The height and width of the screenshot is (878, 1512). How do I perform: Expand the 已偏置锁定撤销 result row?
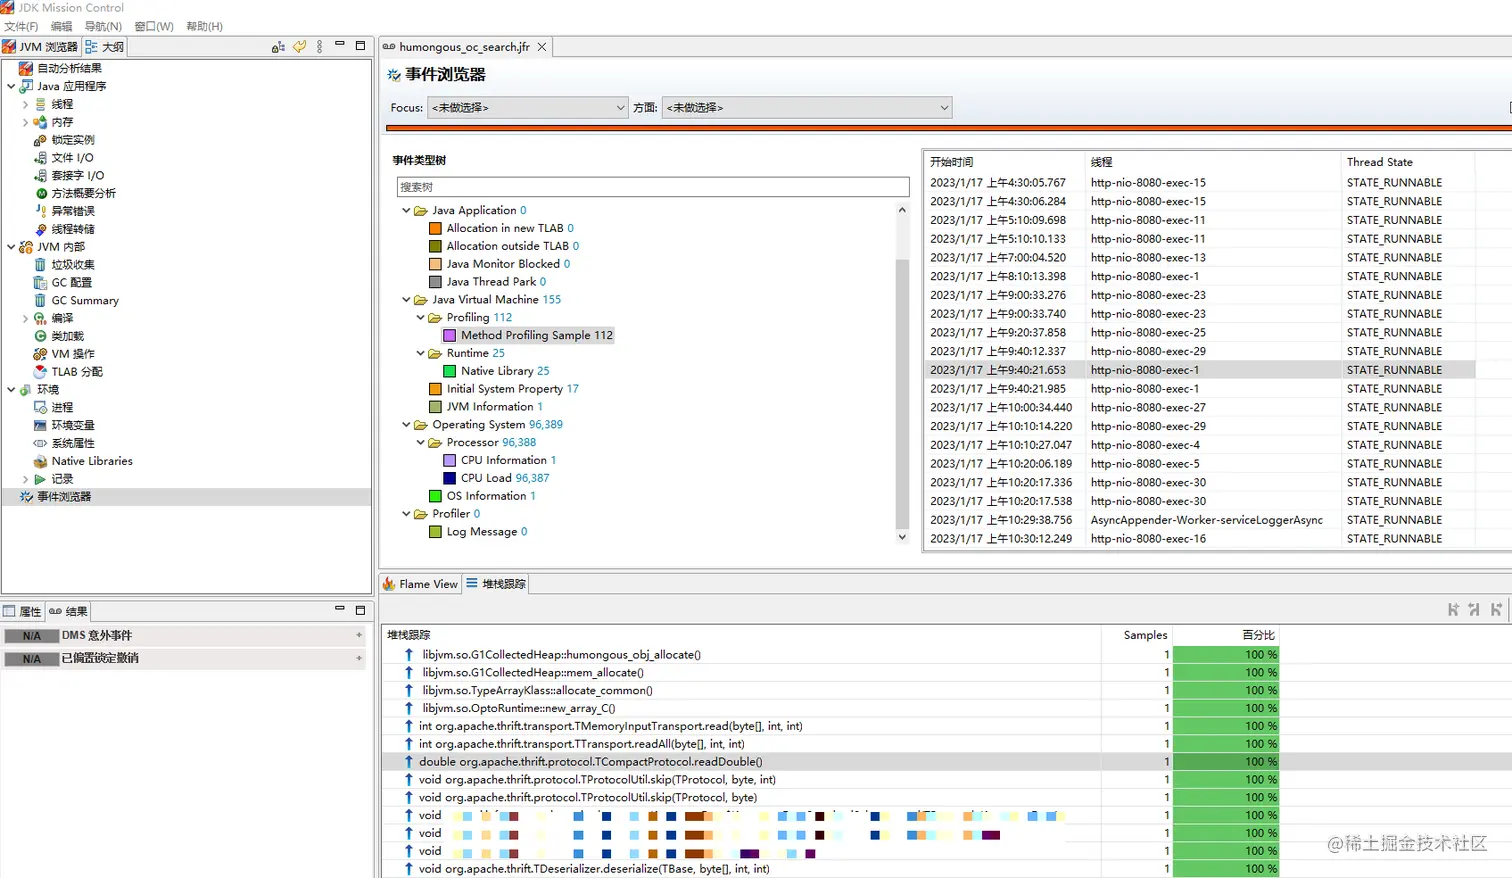pyautogui.click(x=359, y=658)
